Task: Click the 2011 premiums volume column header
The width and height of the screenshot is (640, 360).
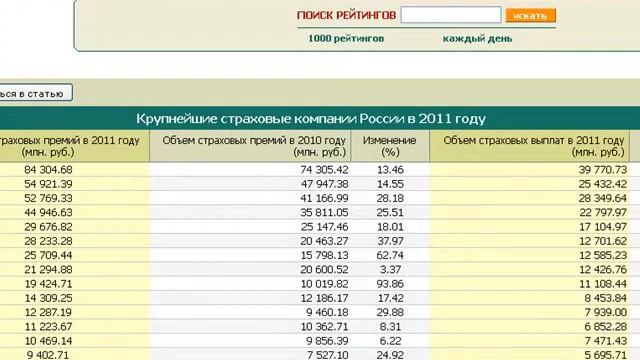Action: click(x=74, y=146)
